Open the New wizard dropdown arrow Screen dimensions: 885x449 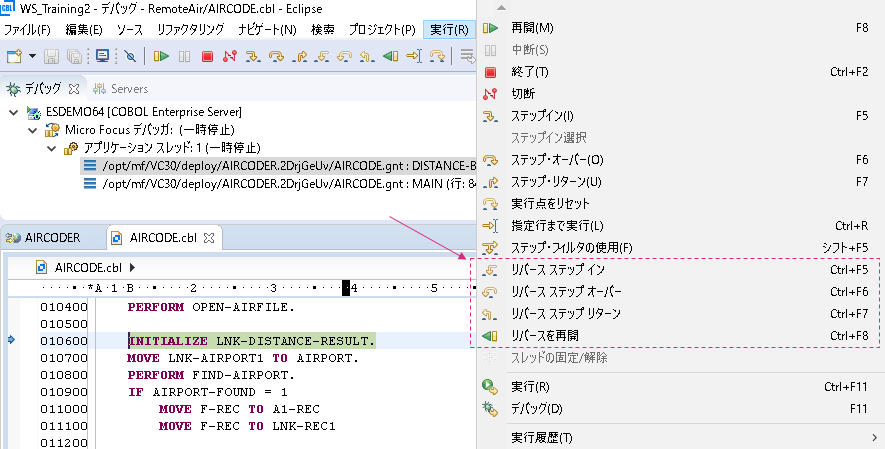coord(32,56)
